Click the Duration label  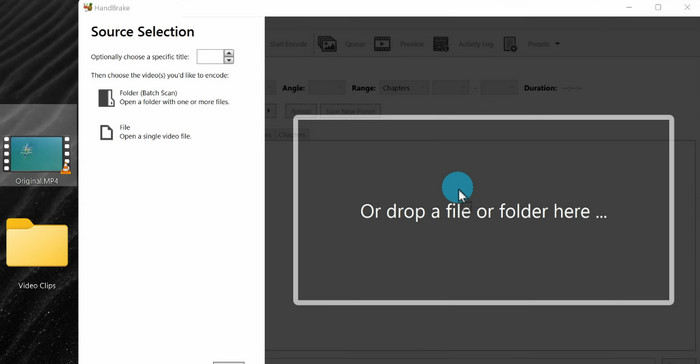tap(540, 88)
